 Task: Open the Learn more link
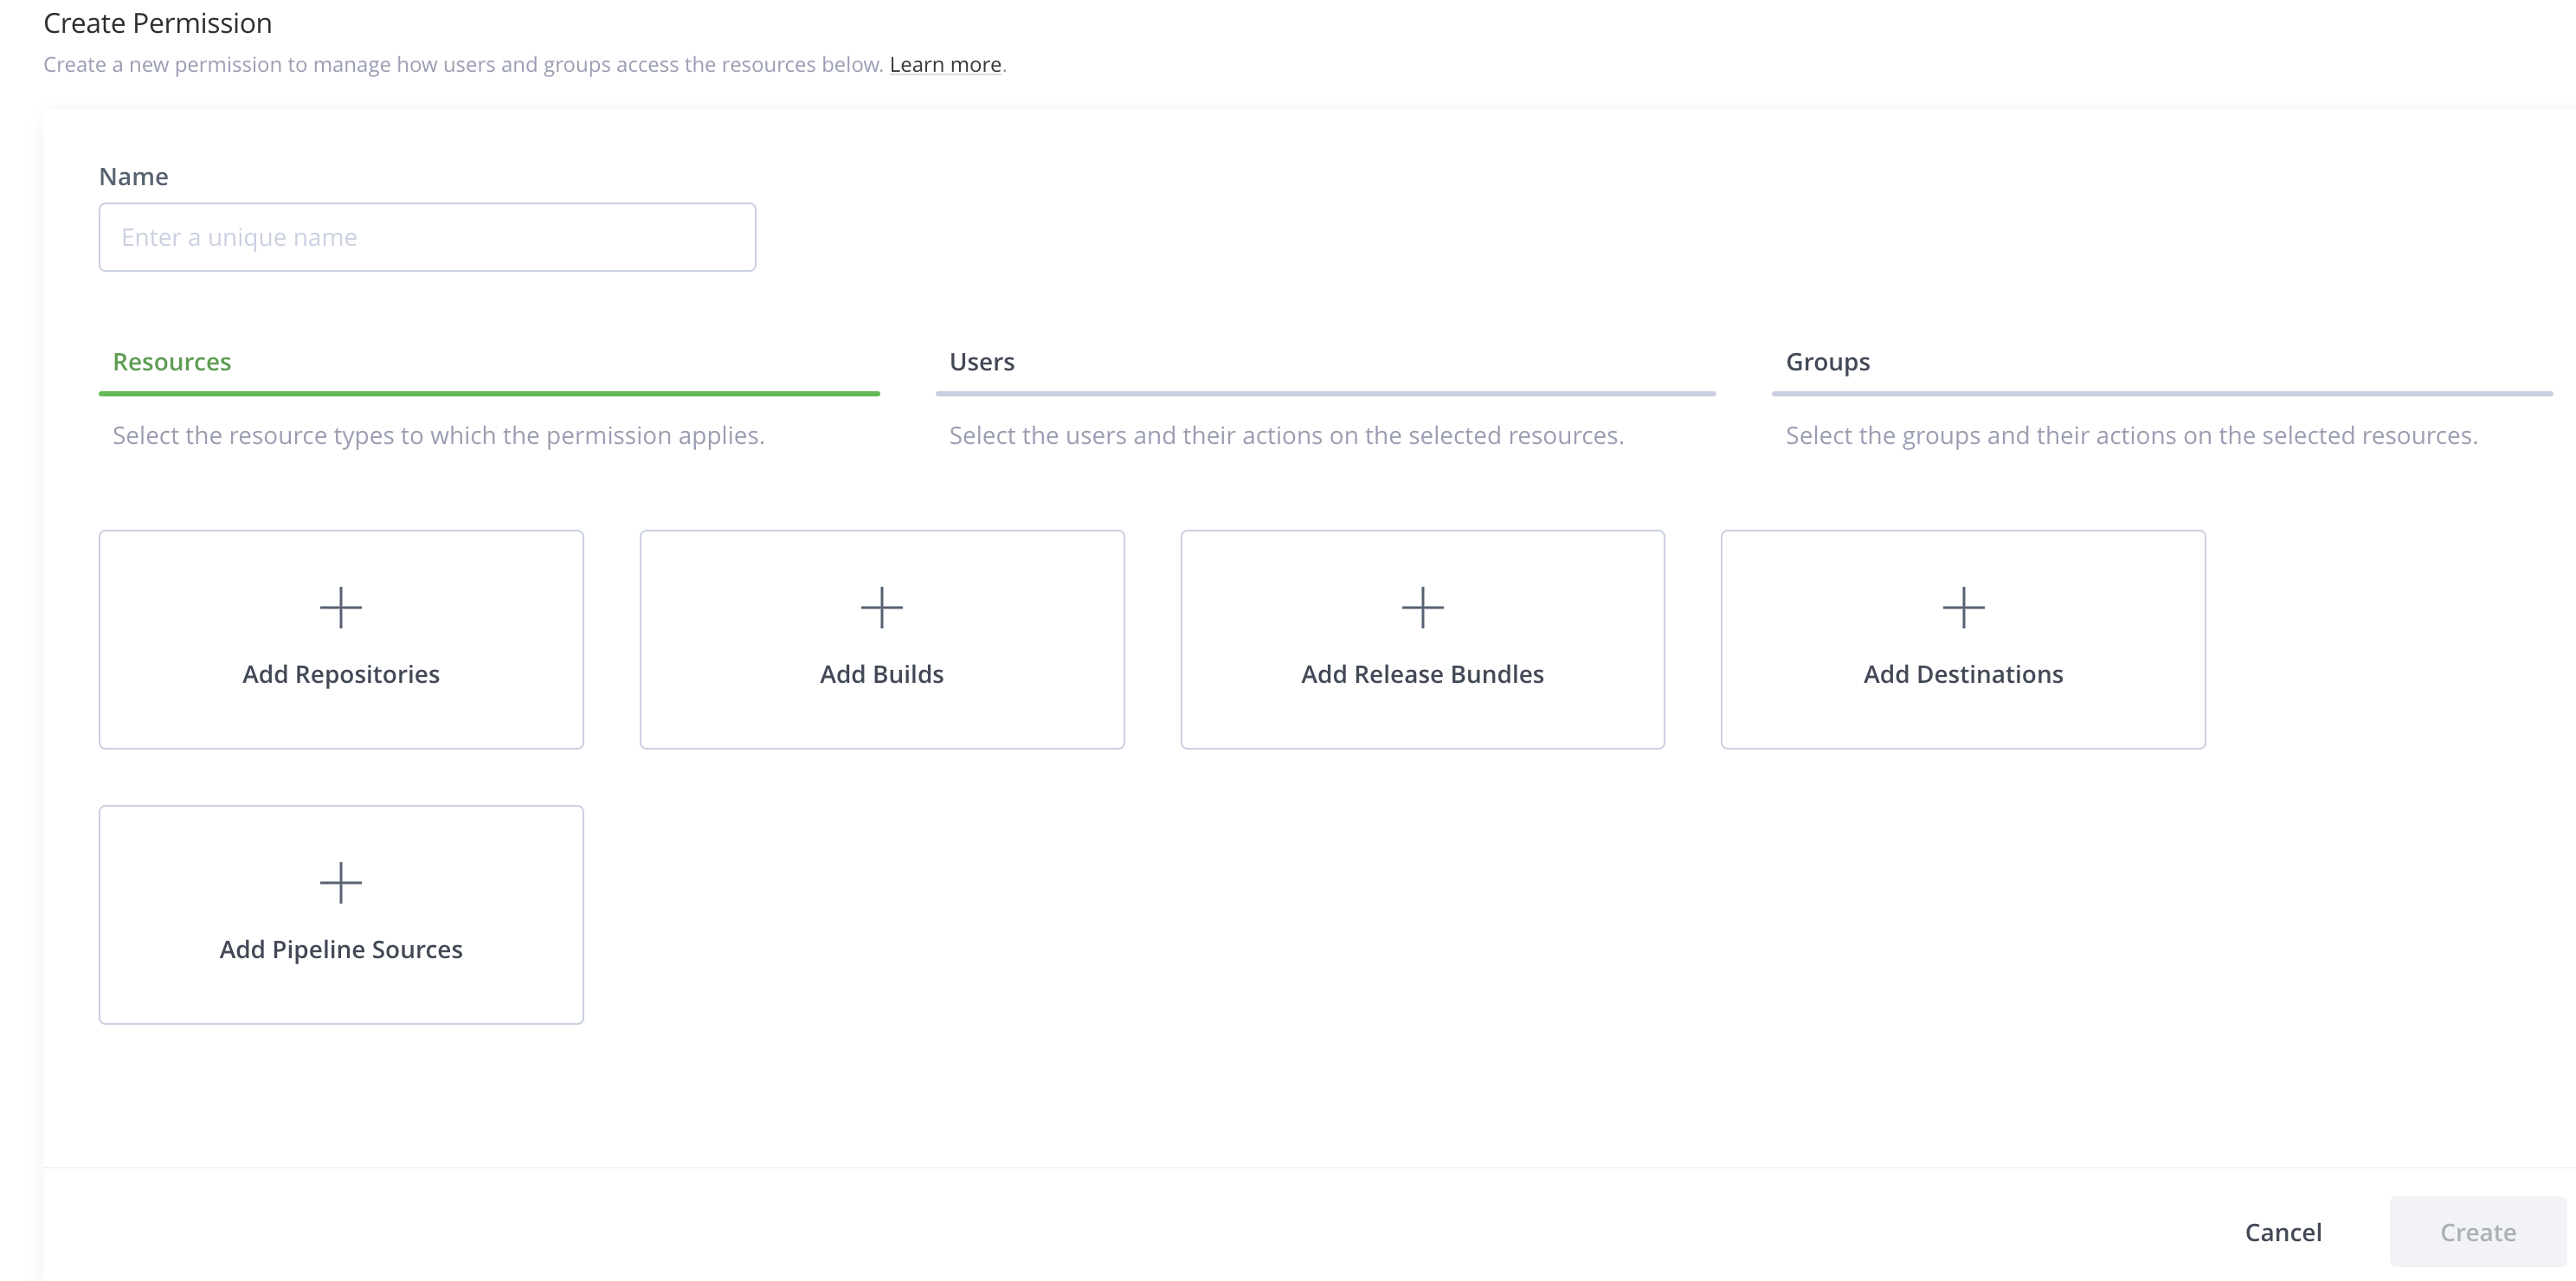click(x=945, y=65)
